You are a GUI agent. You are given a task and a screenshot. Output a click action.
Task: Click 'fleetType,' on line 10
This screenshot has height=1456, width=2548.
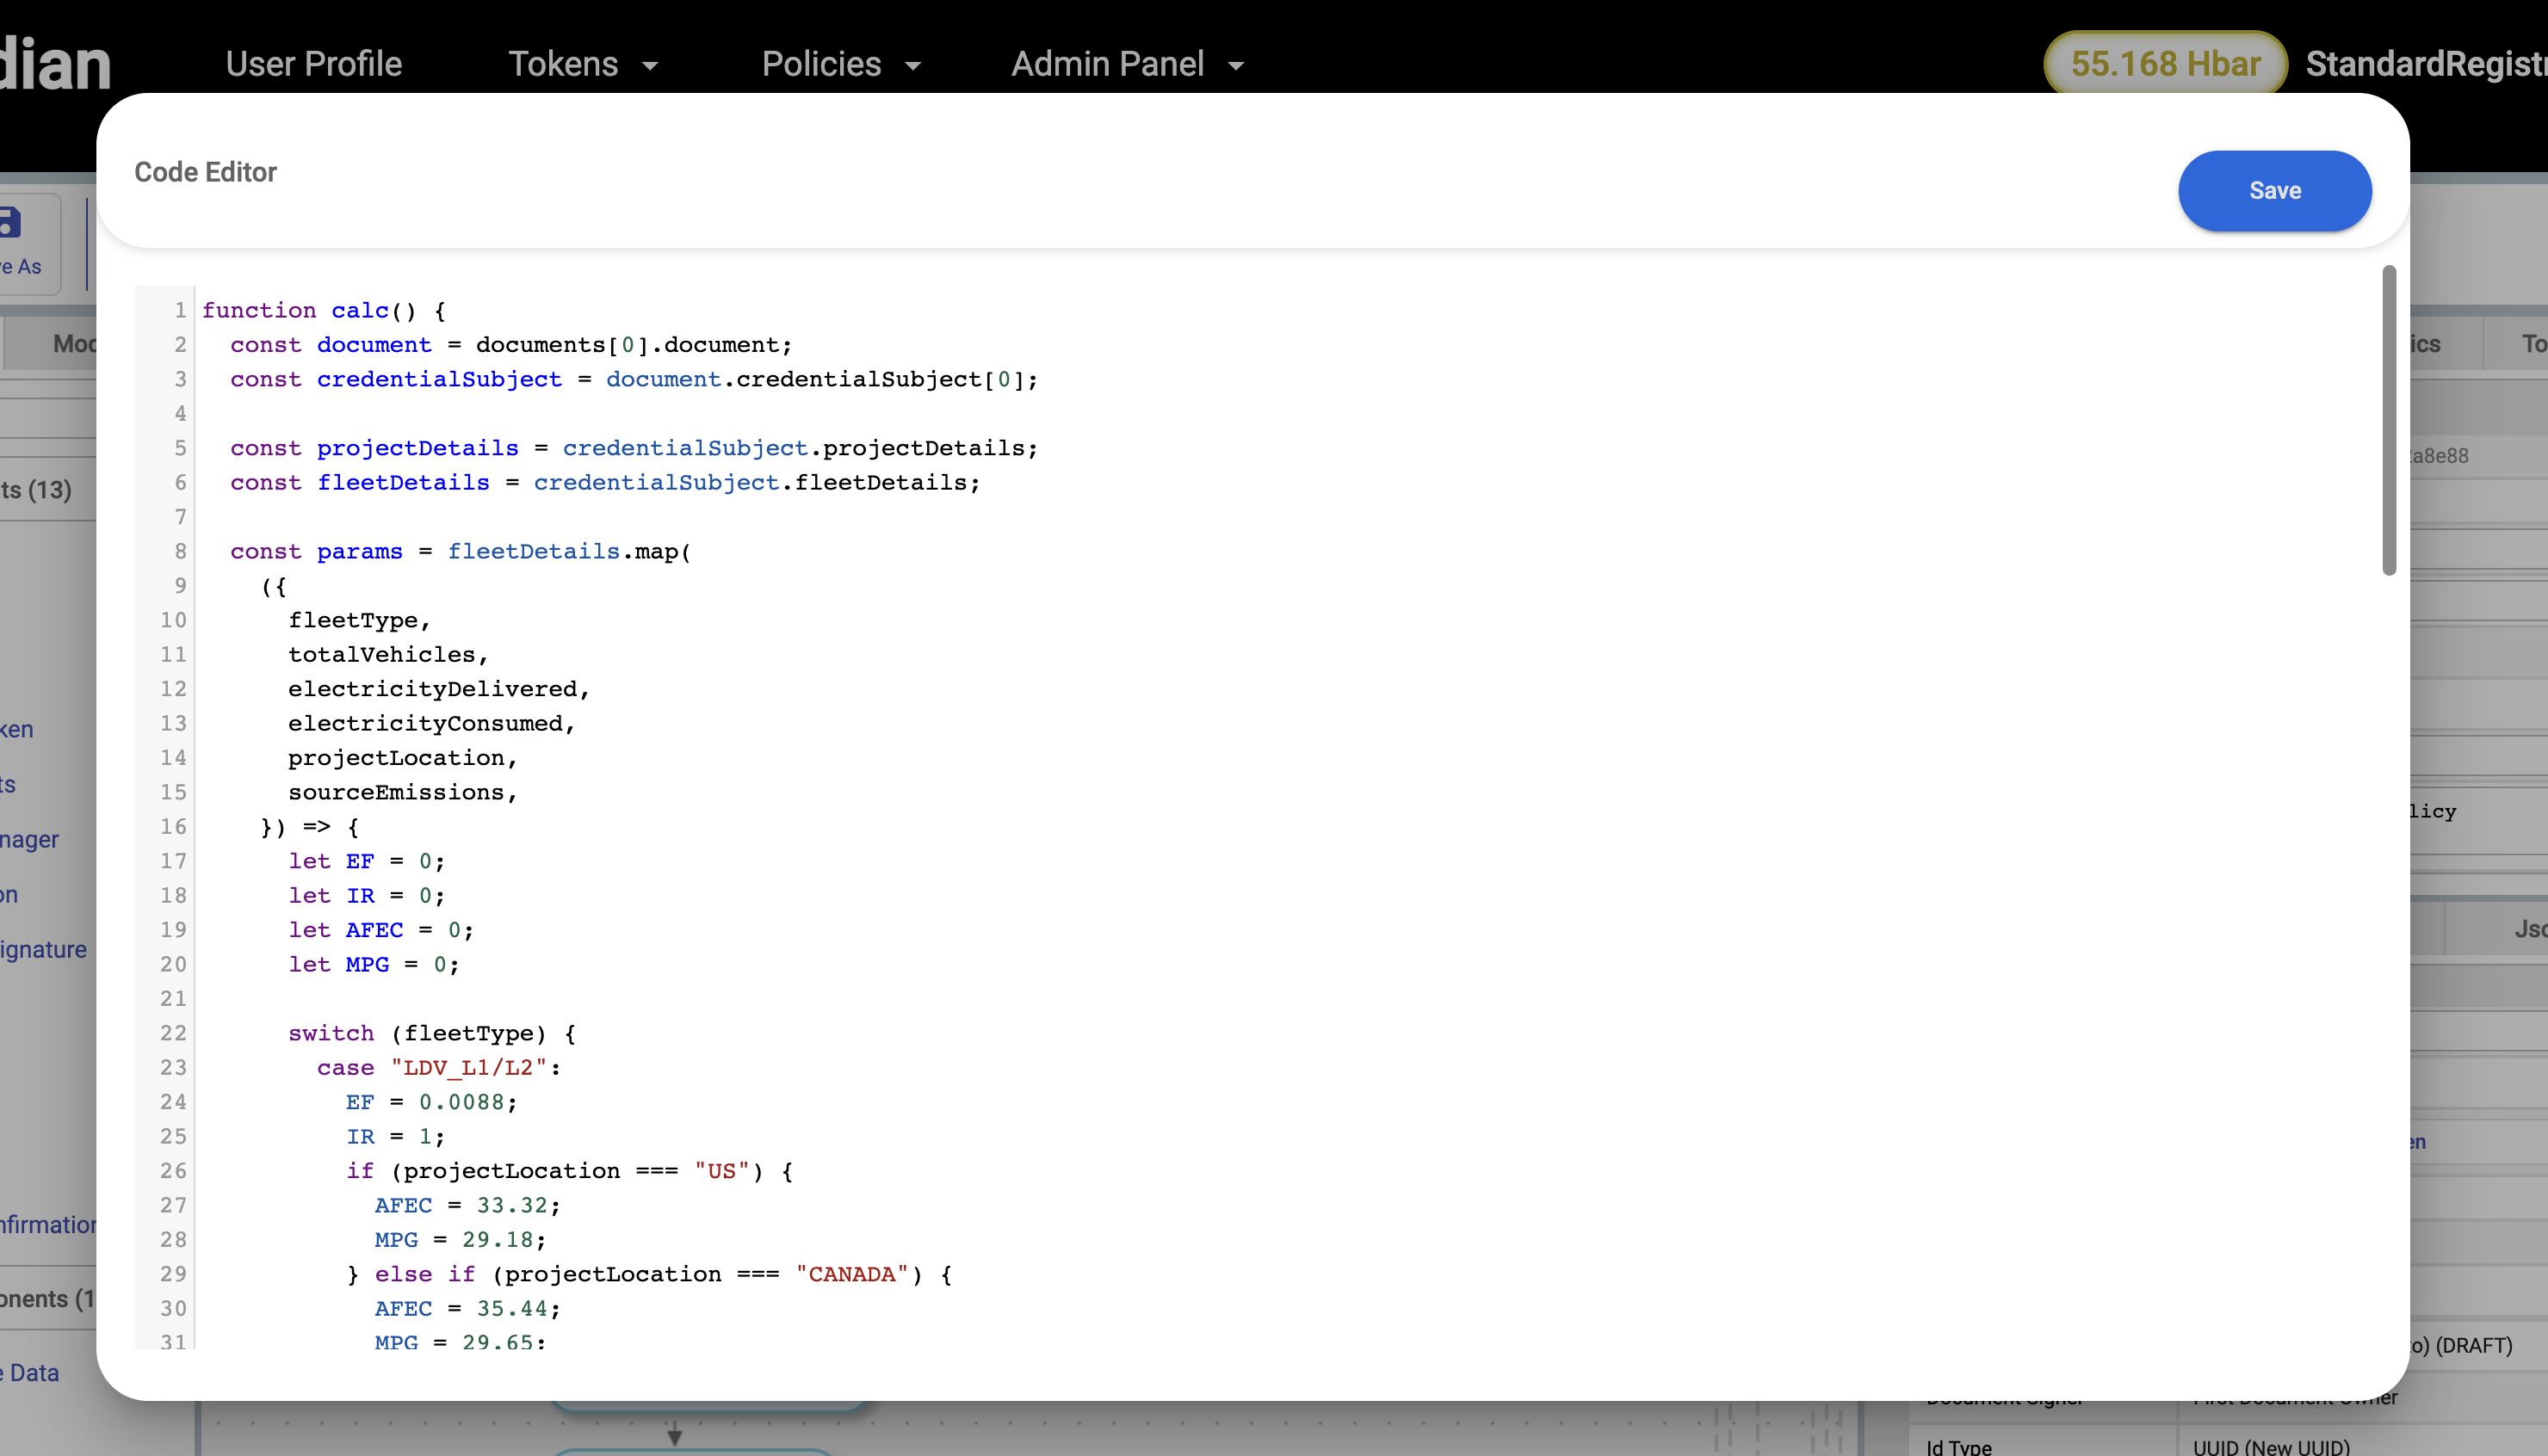359,620
